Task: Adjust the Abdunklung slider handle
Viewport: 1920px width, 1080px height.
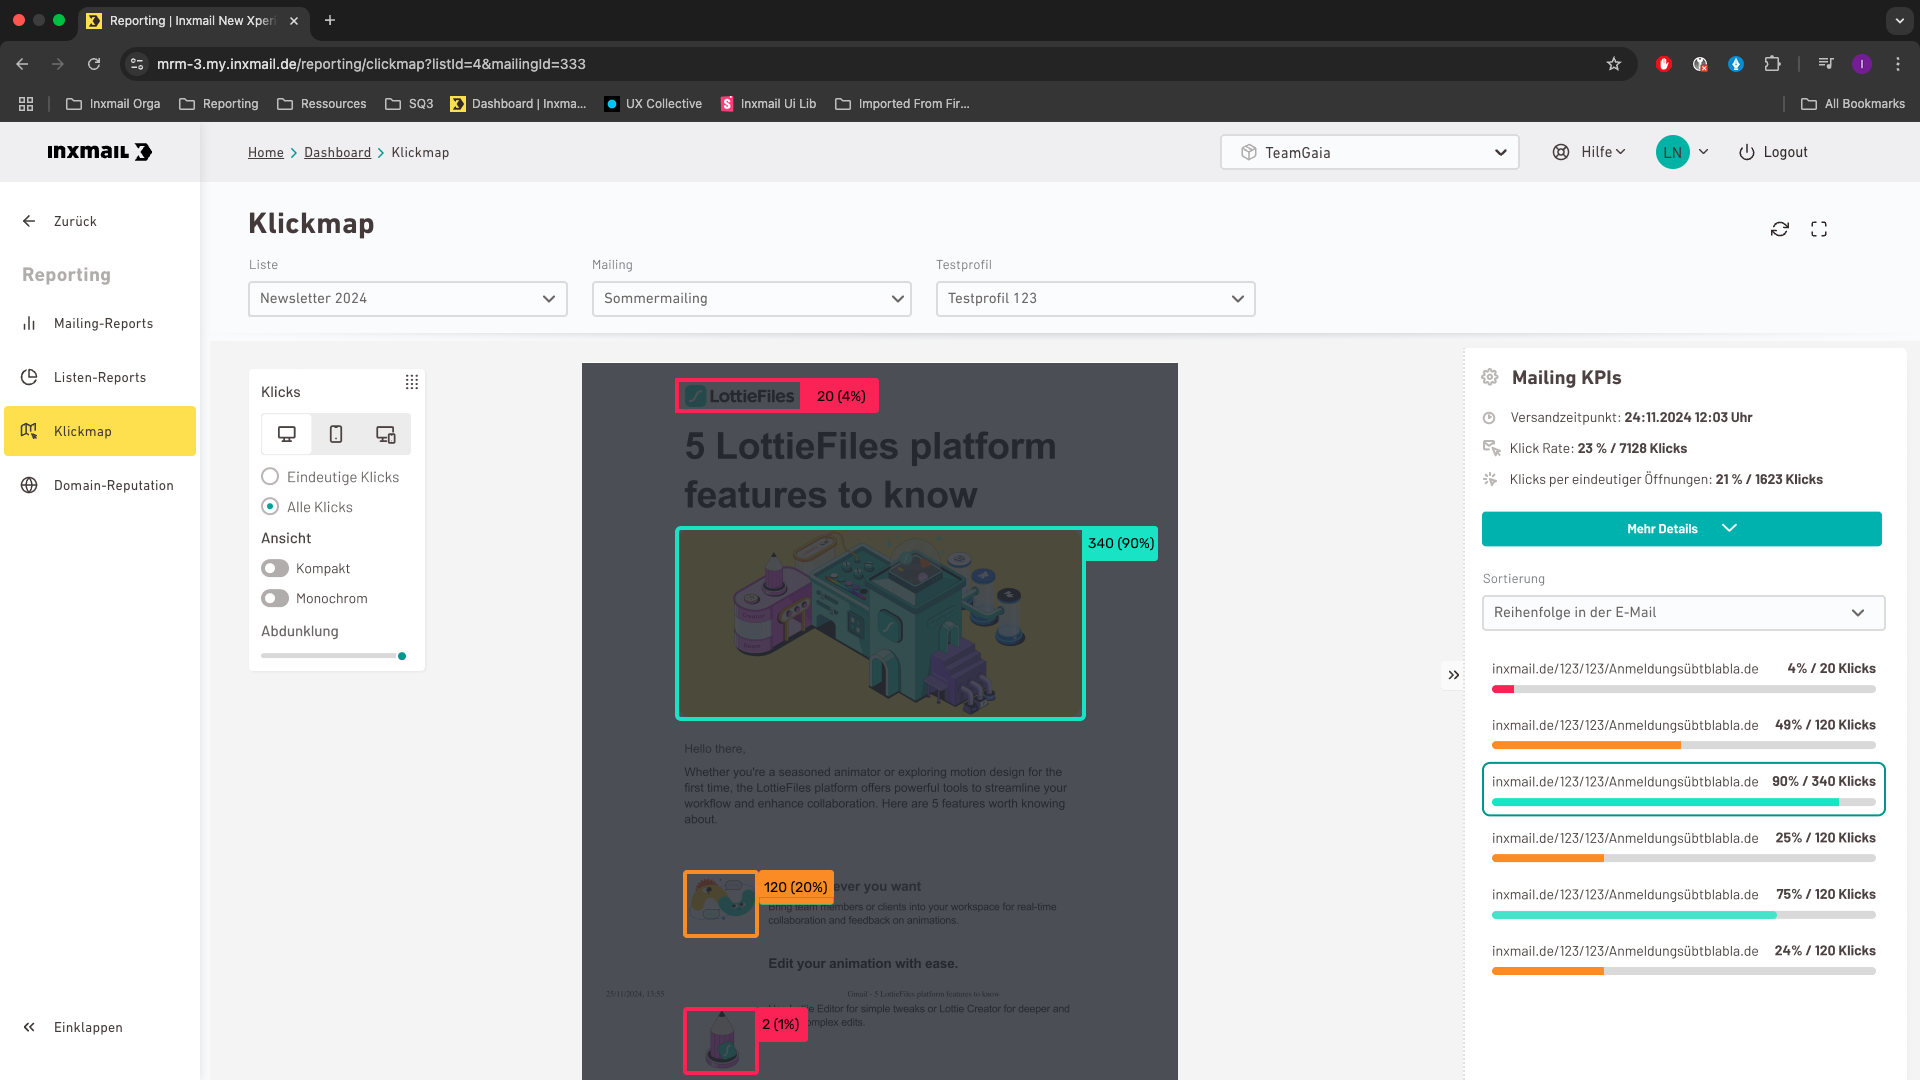Action: coord(402,656)
